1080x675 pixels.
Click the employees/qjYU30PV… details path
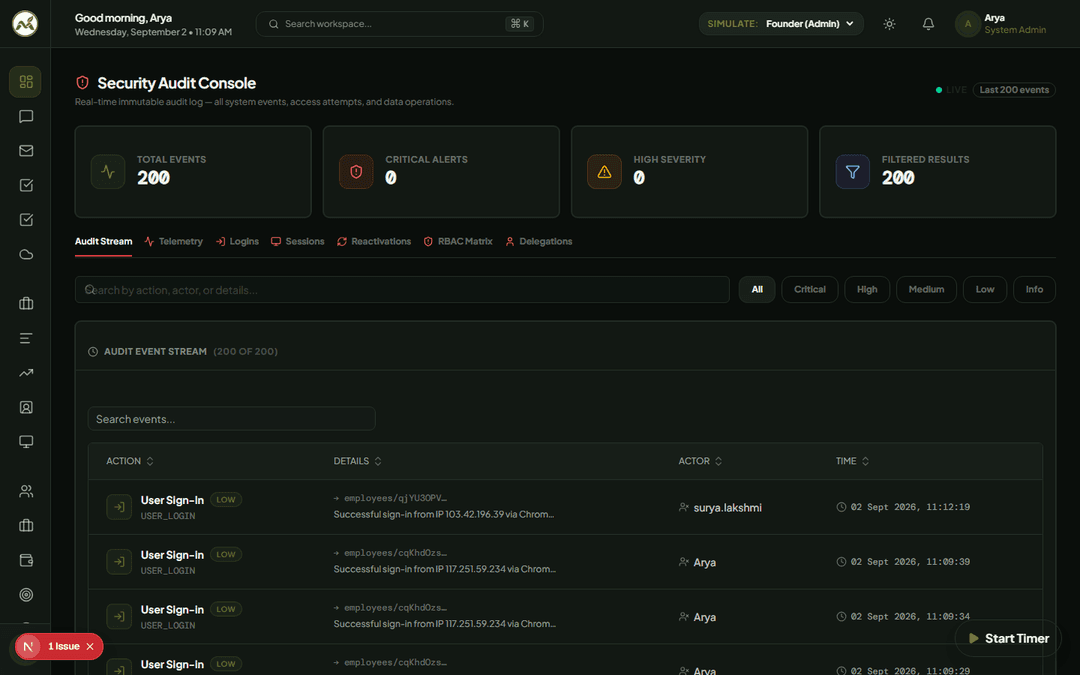pyautogui.click(x=395, y=498)
